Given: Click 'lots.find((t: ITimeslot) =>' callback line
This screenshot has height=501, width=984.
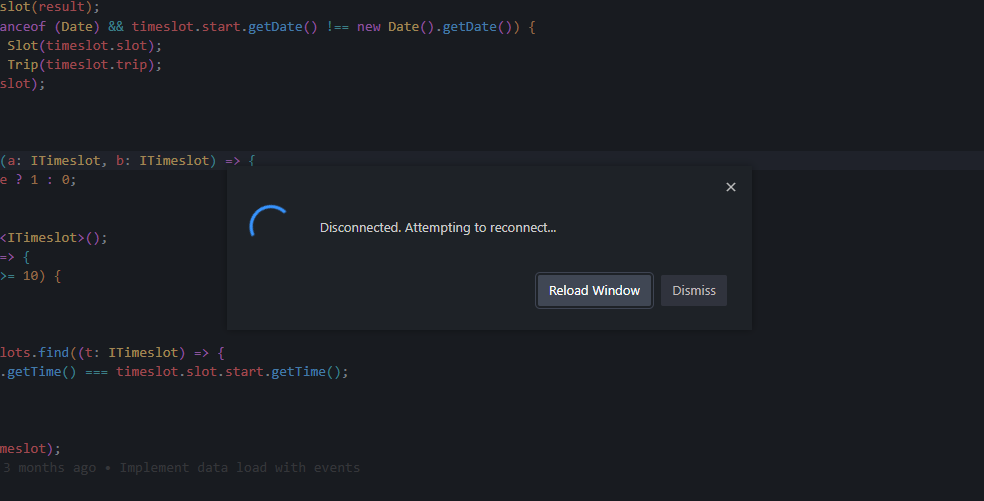Looking at the screenshot, I should click(112, 353).
